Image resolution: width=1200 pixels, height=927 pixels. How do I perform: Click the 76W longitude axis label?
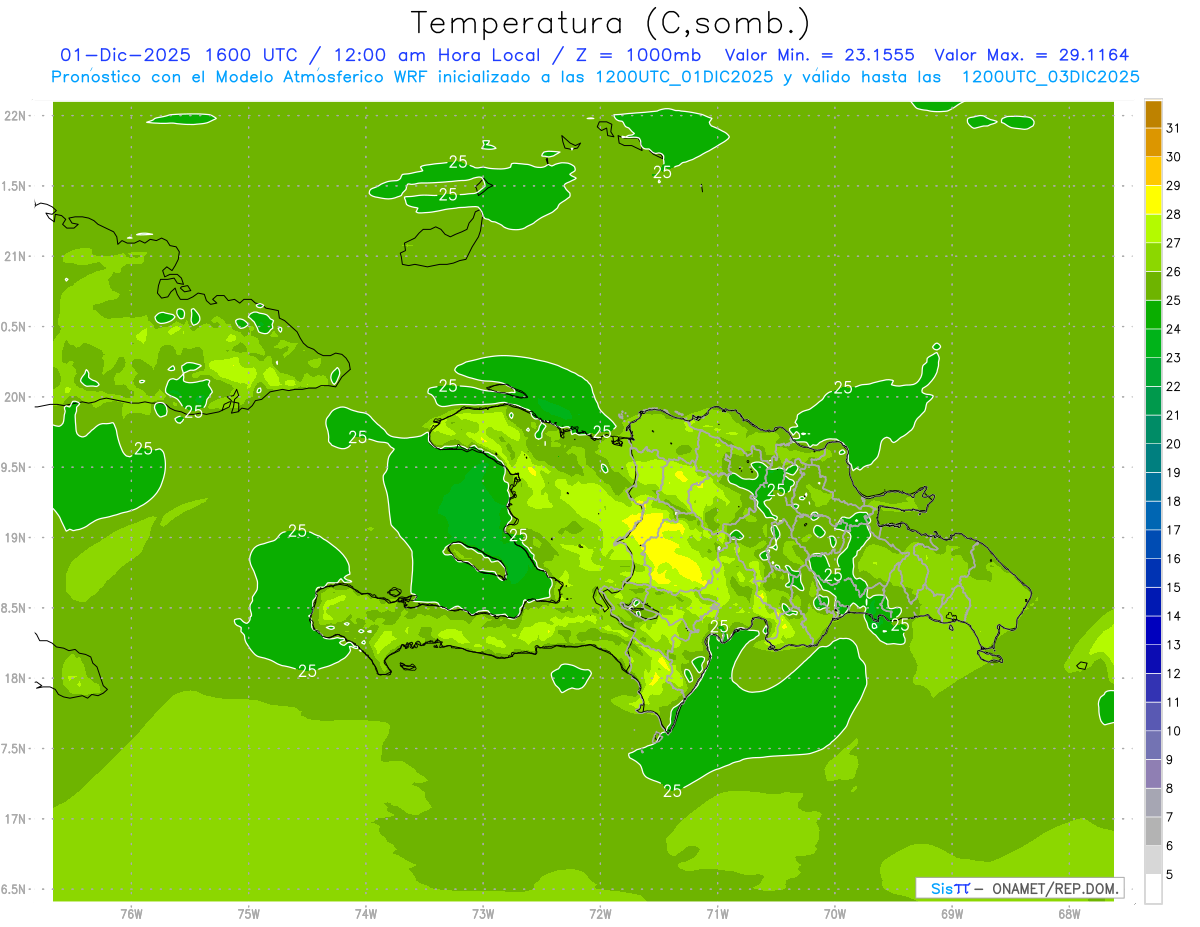pos(131,914)
